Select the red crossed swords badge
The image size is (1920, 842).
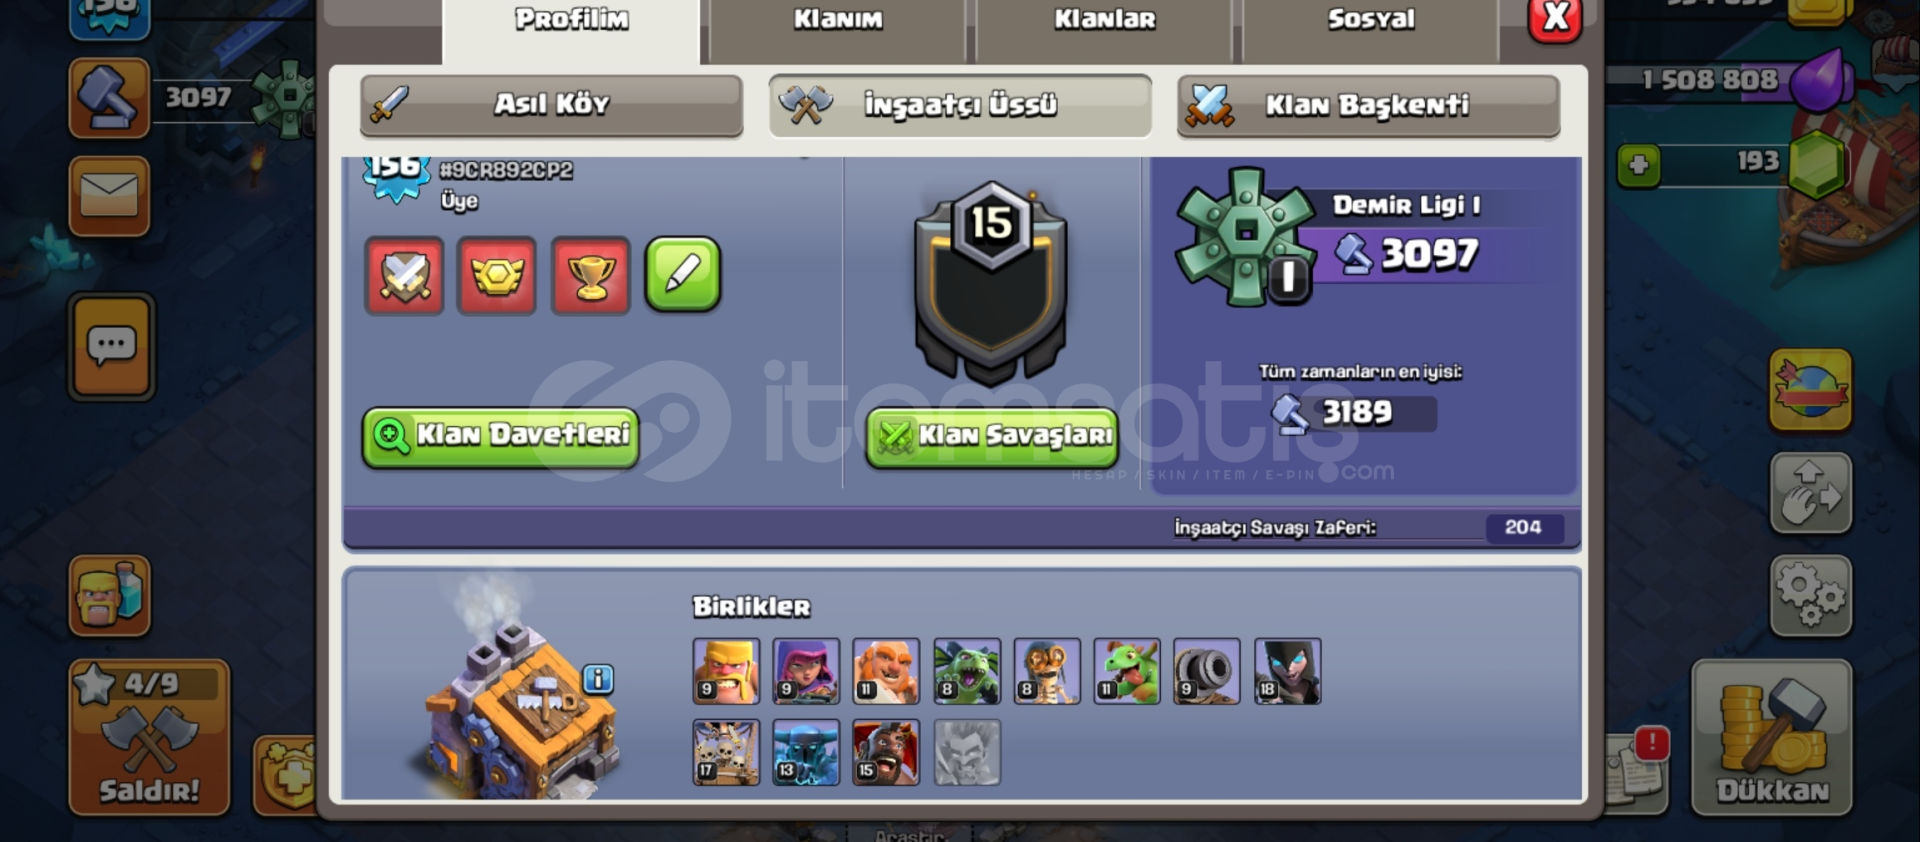tap(404, 275)
